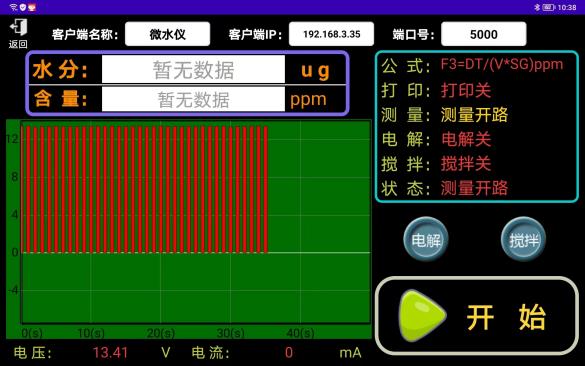The image size is (585, 366).
Task: Select the formula F3=DT/(V*SG)ppm
Action: 501,64
